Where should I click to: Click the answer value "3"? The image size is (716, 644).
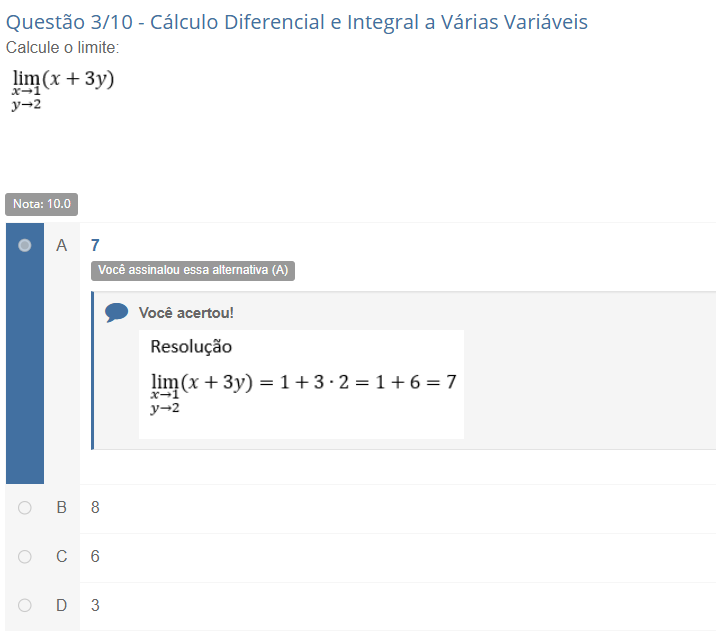[x=95, y=605]
